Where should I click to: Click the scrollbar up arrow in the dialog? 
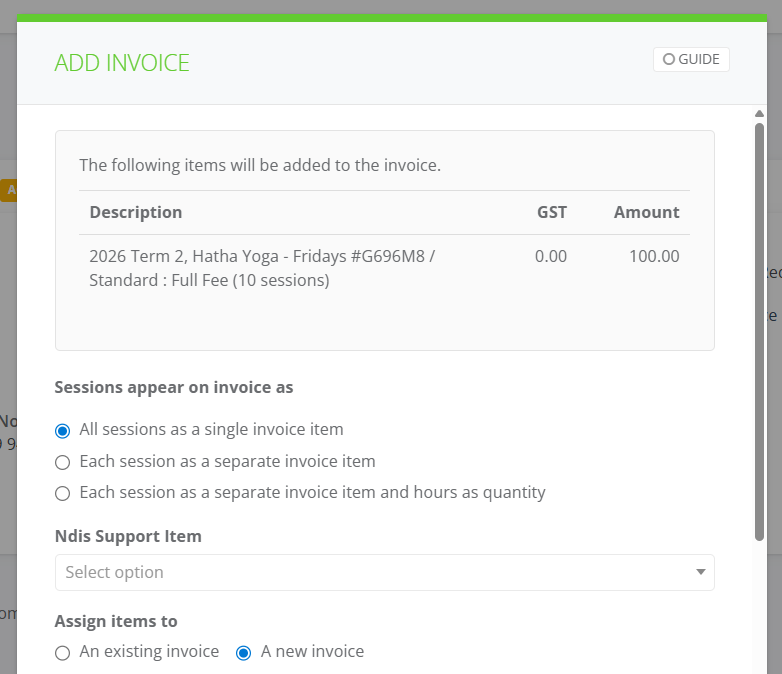point(759,114)
